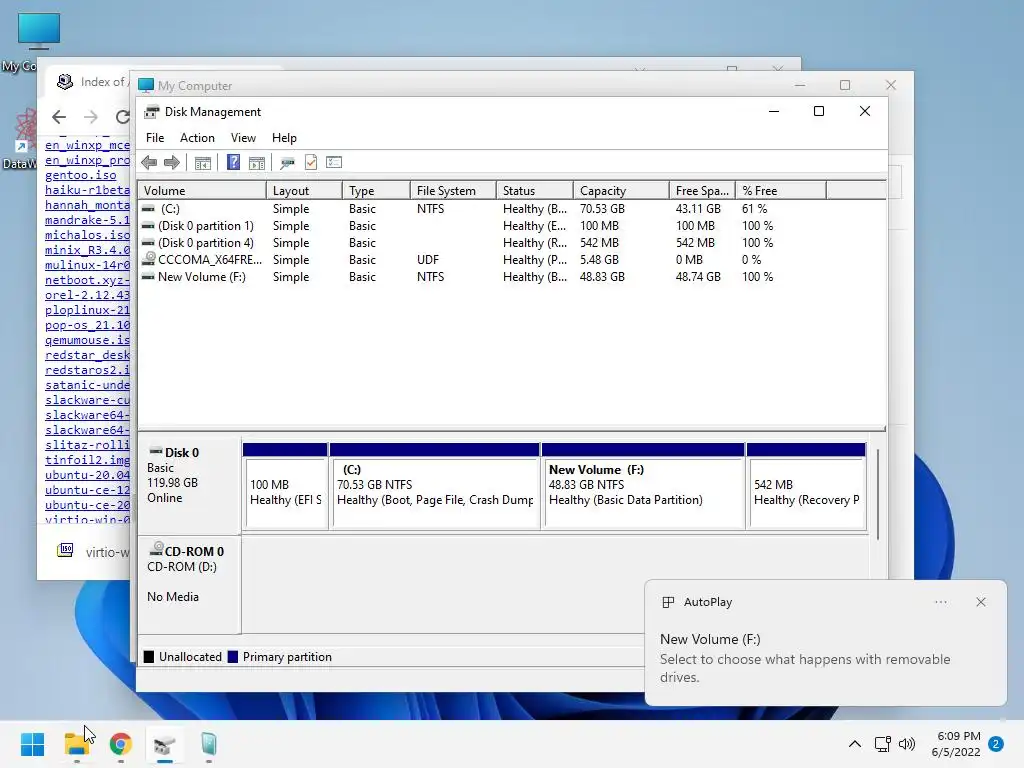Click the Connect/Refresh disk toolbar icon

click(x=287, y=163)
